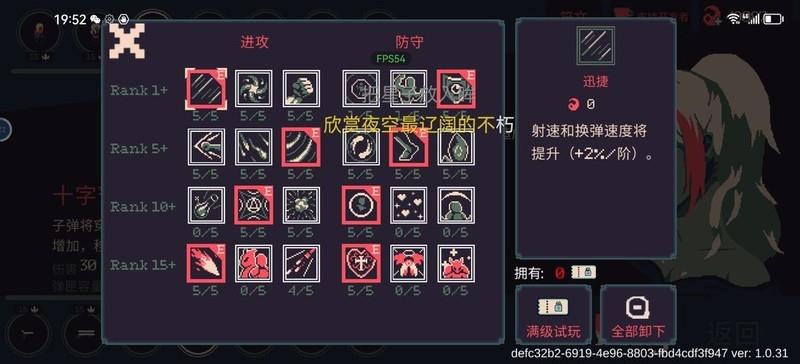Viewport: 800px width, 364px height.
Task: Pick the fireball rune in Rank 15+
Action: [206, 263]
